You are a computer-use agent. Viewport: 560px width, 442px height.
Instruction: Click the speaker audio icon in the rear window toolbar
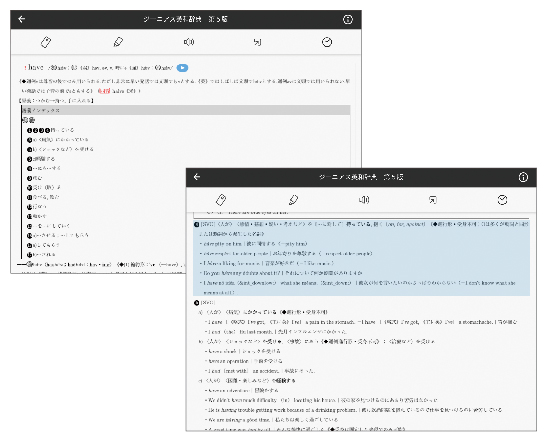[x=189, y=42]
